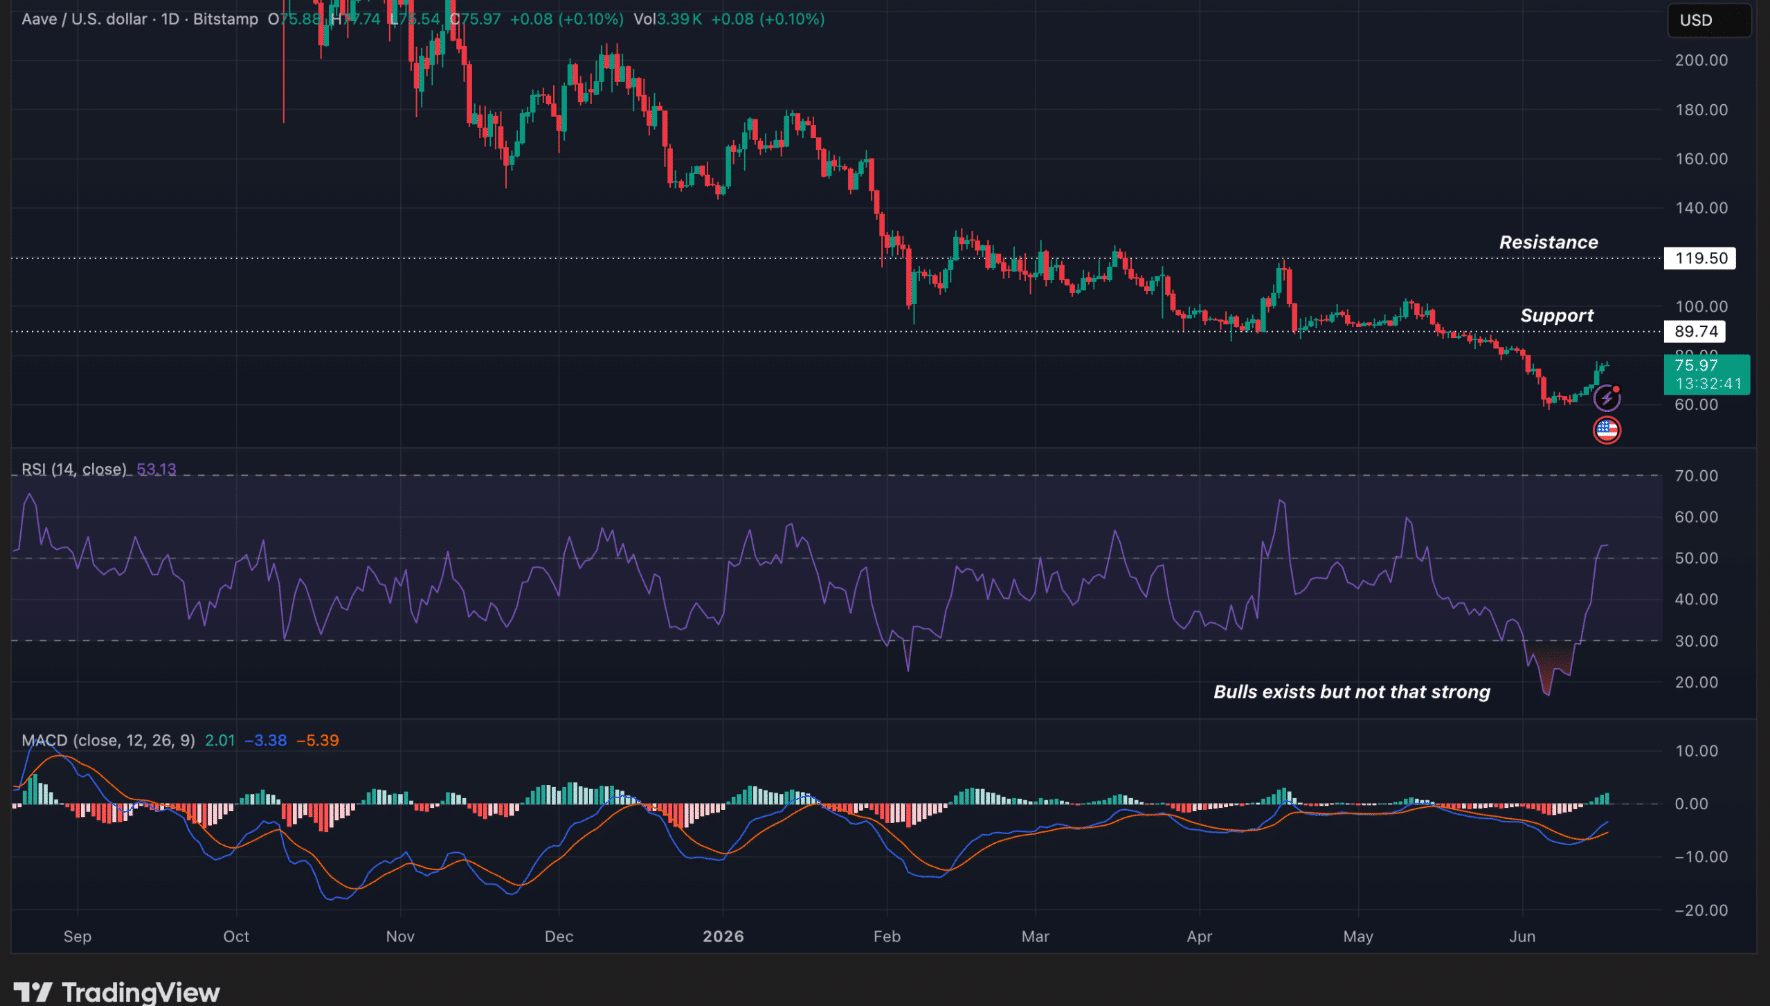Click the MACD signal value −5.39
1770x1006 pixels.
317,741
